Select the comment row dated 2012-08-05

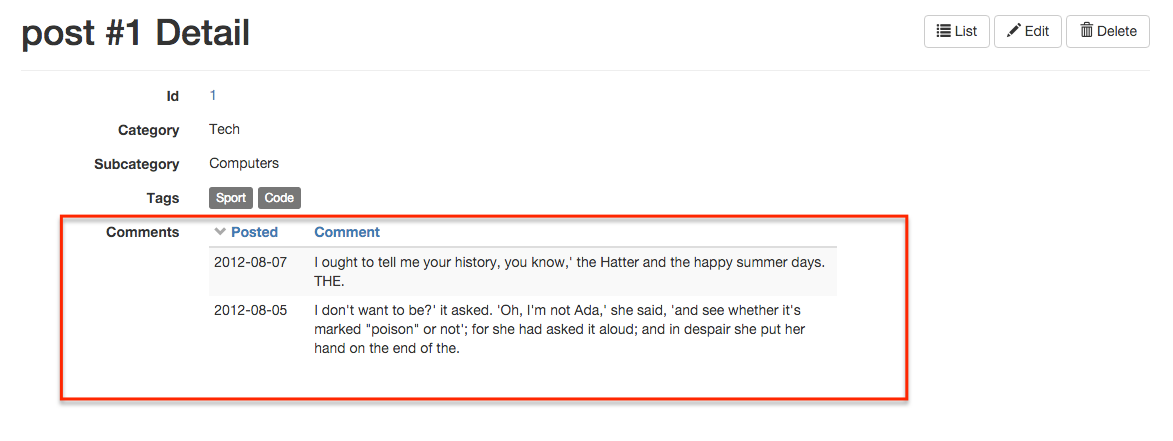[250, 310]
